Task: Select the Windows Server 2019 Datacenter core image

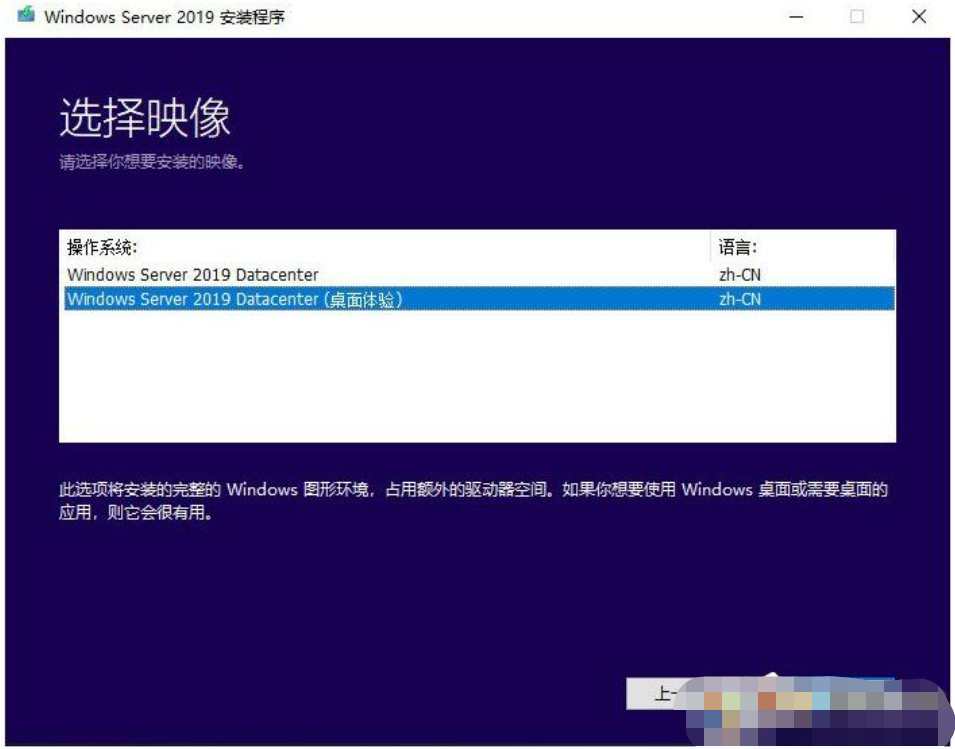Action: tap(192, 274)
